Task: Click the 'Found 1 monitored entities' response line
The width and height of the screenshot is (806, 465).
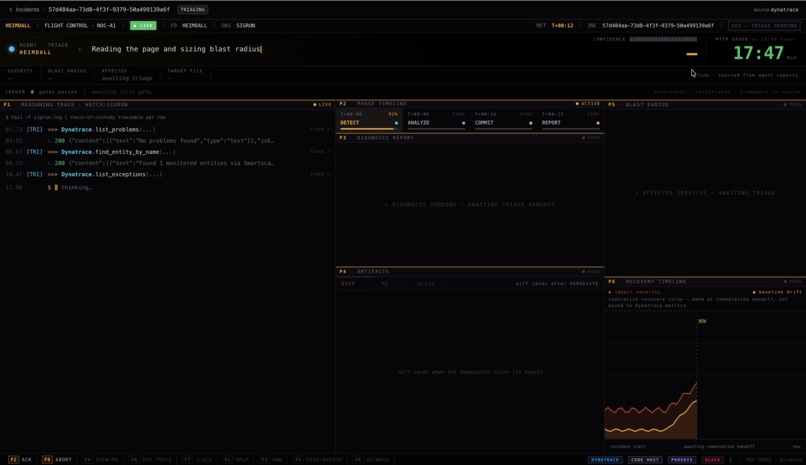Action: point(164,163)
